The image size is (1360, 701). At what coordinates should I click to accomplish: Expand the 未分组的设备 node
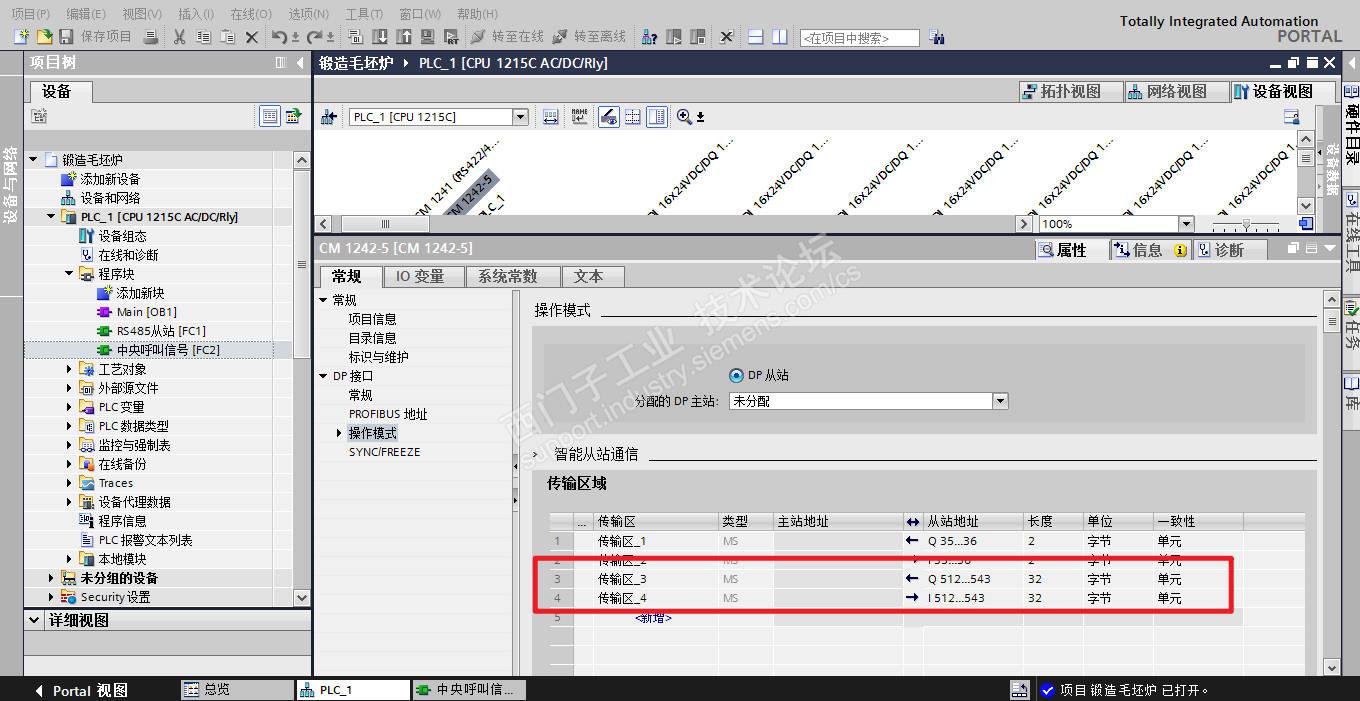tap(51, 578)
